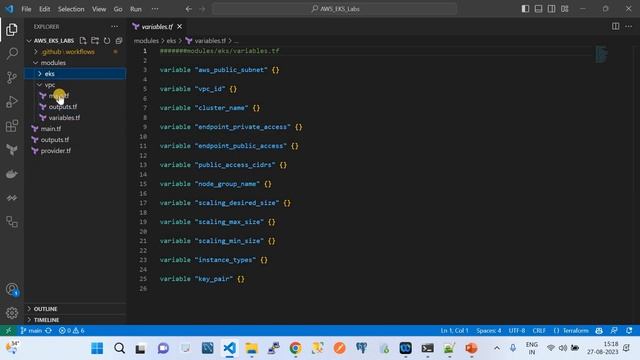Viewport: 640px width, 360px height.
Task: Open File Explorer from the taskbar
Action: [x=251, y=348]
